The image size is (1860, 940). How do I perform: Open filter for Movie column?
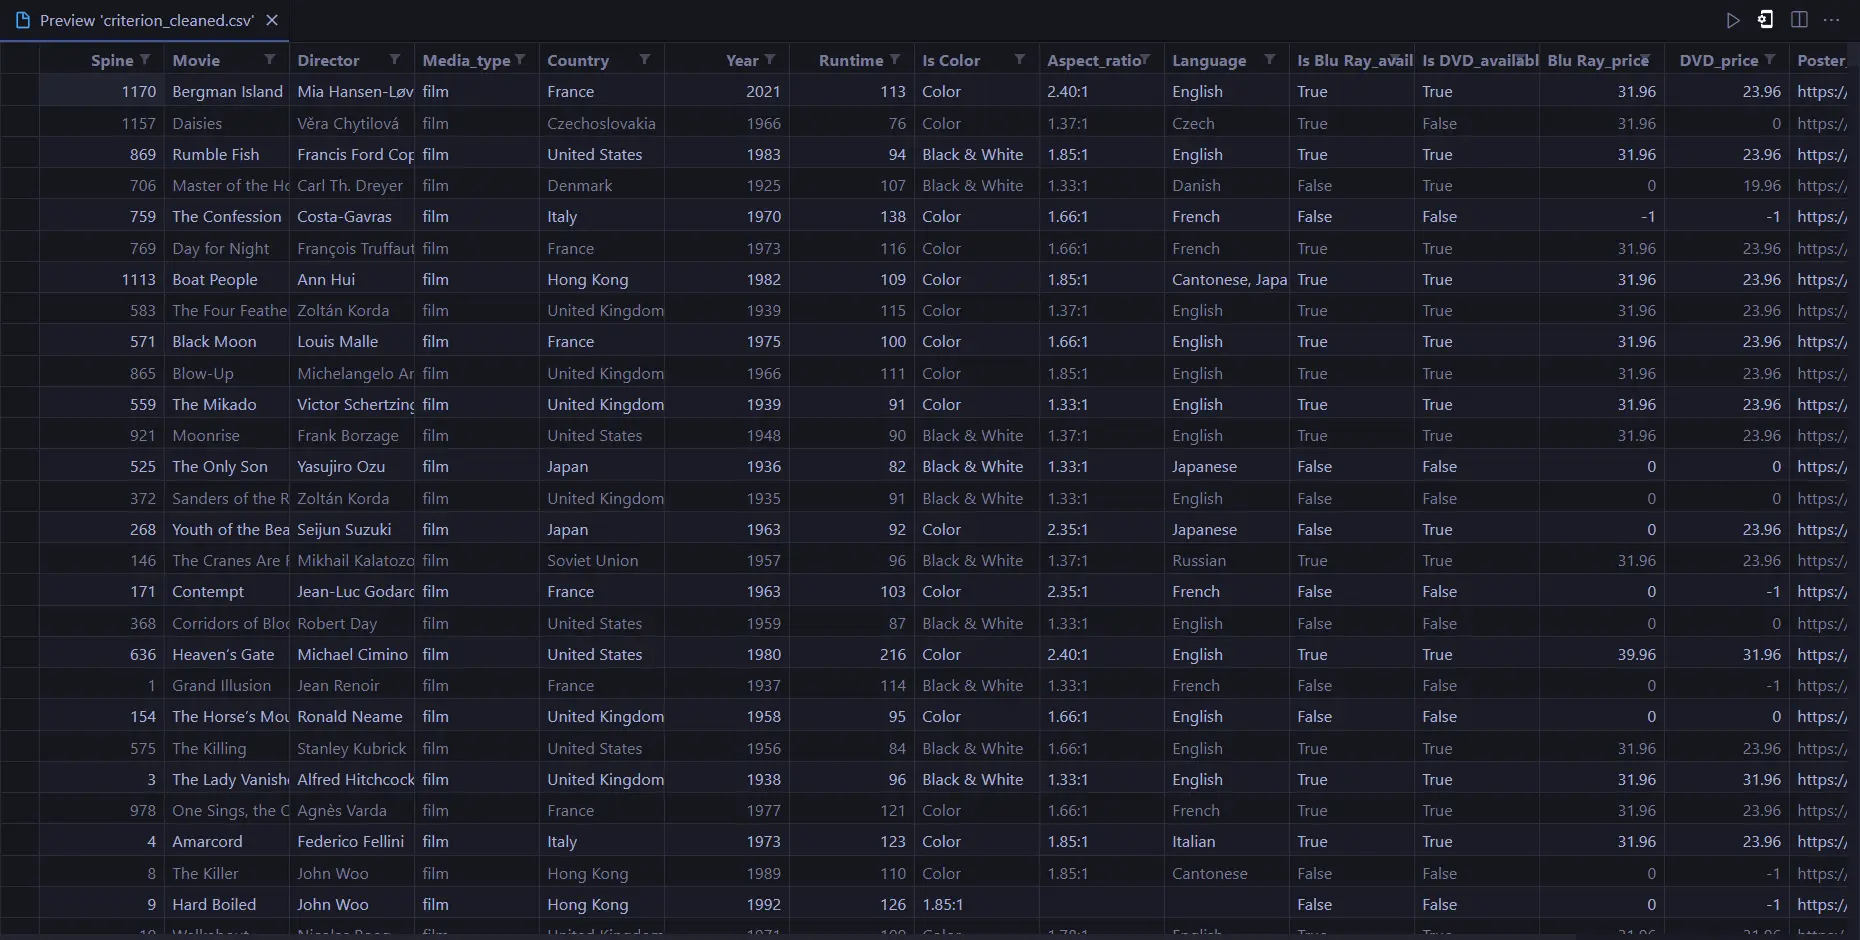(x=270, y=60)
